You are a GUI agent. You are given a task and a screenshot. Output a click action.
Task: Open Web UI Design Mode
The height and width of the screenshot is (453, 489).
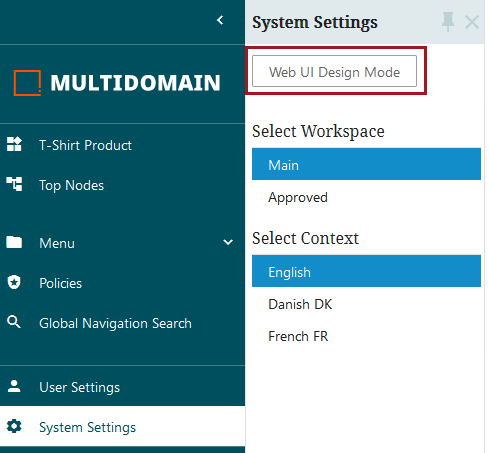334,71
